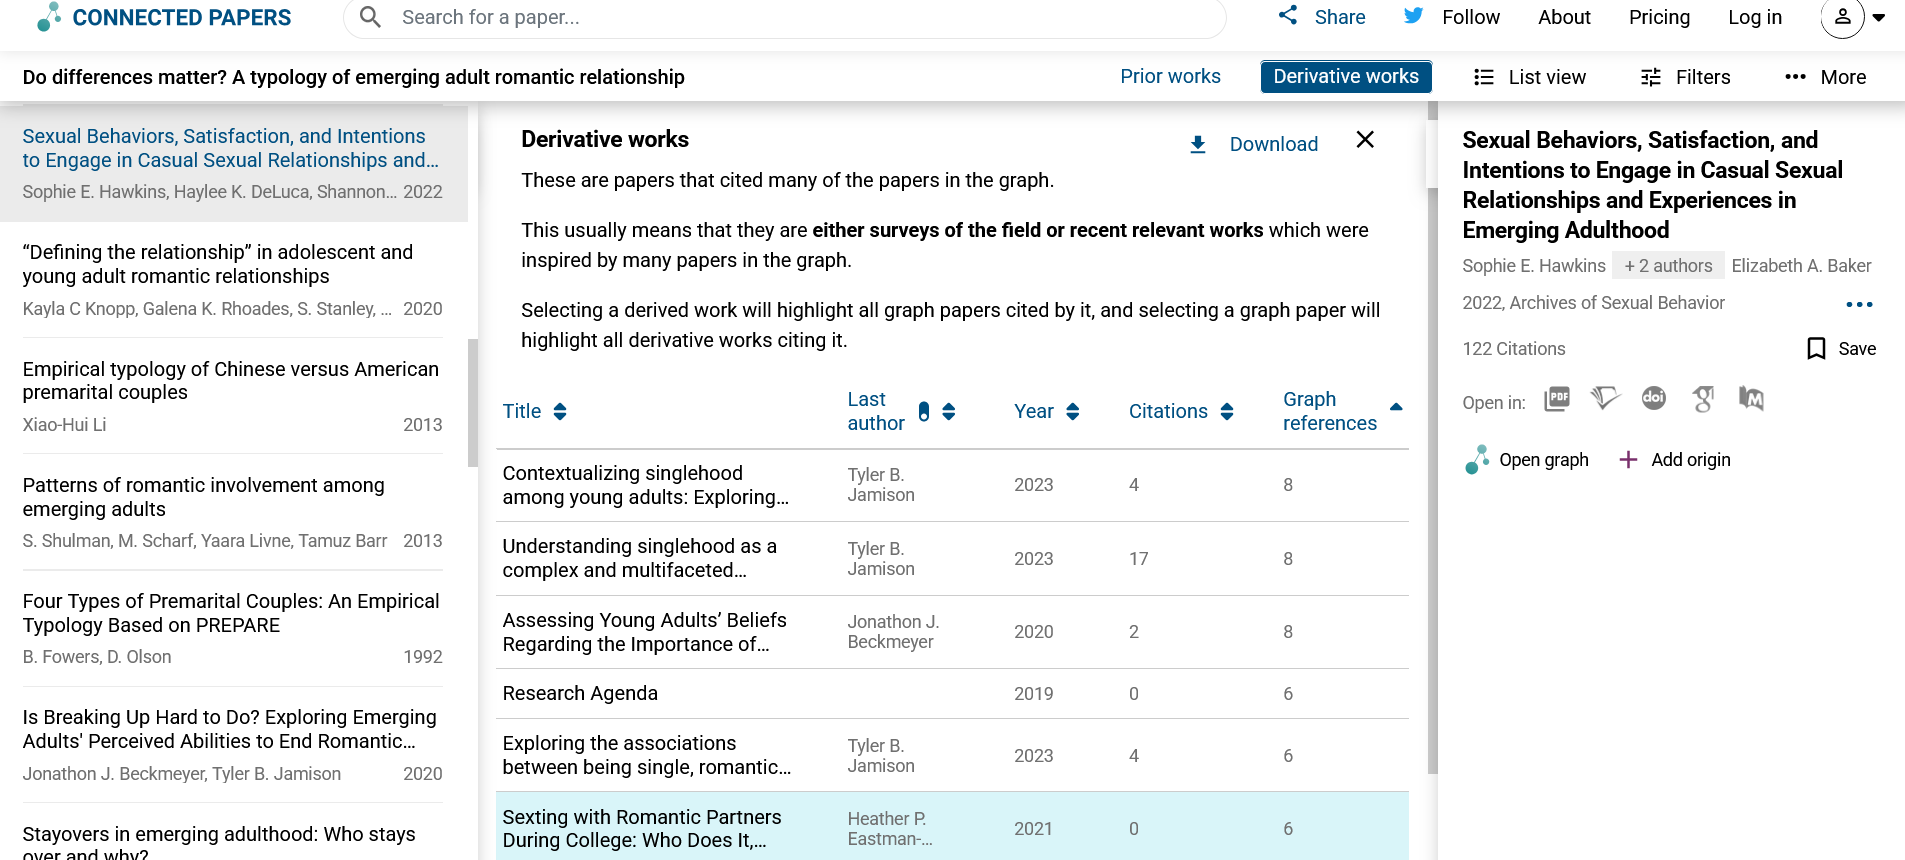Close the Derivative works panel
This screenshot has width=1905, height=860.
[1365, 140]
